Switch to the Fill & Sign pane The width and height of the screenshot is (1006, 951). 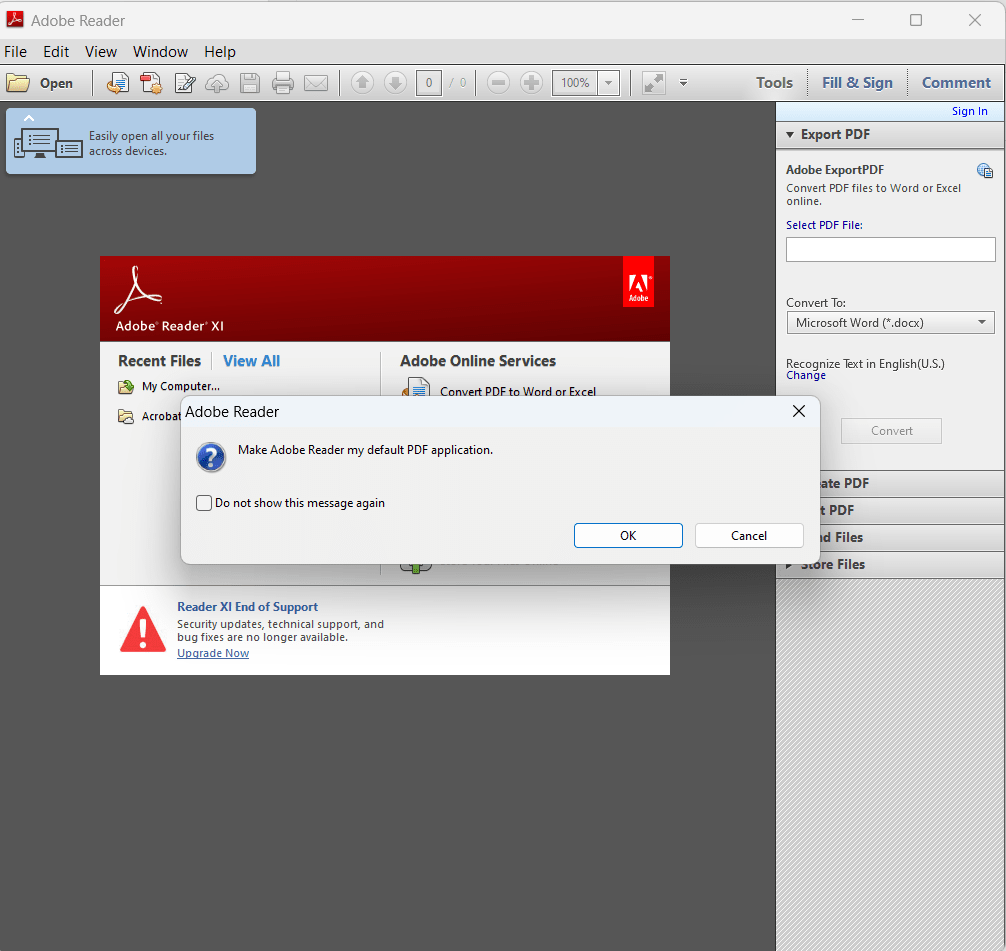857,83
